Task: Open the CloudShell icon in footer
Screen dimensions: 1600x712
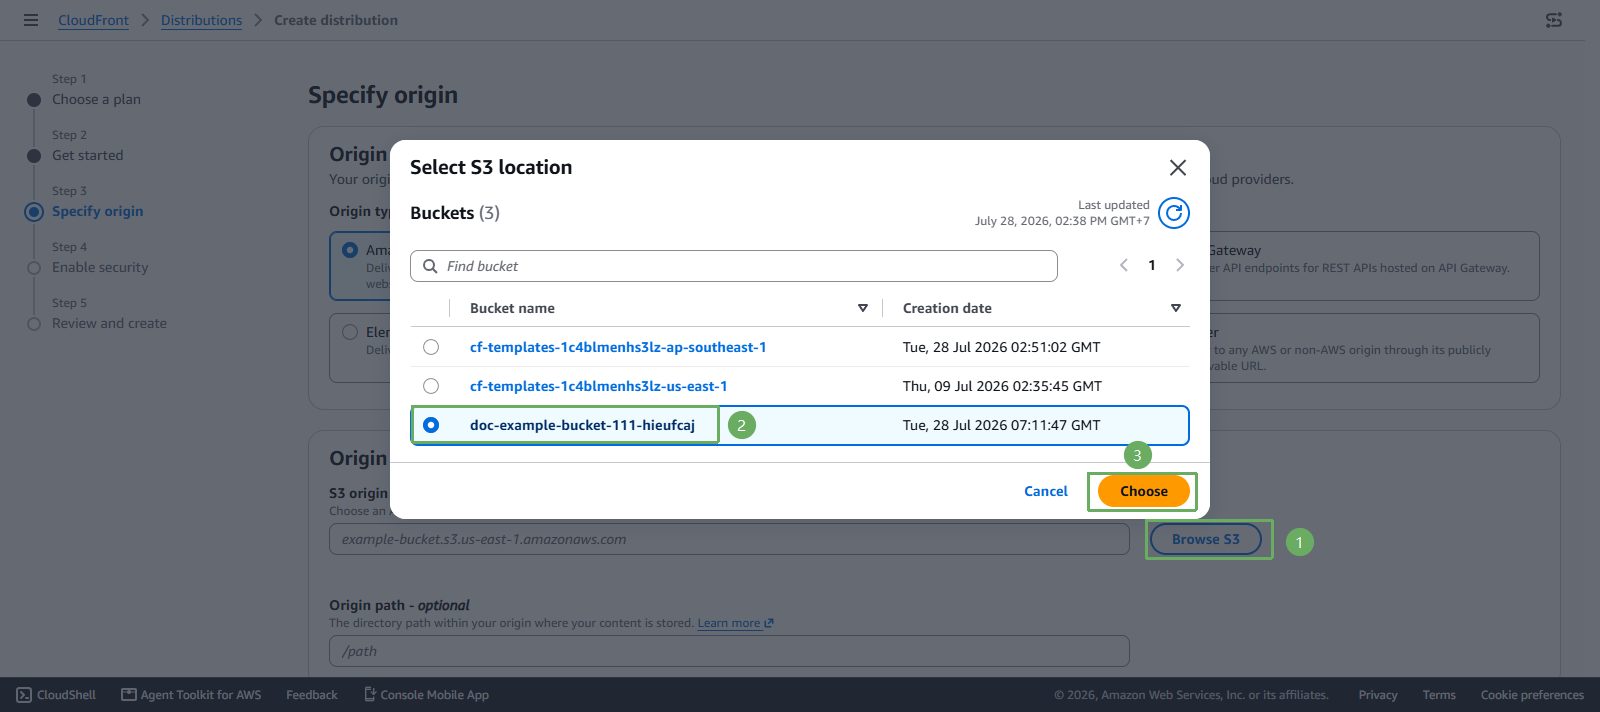Action: click(x=24, y=695)
